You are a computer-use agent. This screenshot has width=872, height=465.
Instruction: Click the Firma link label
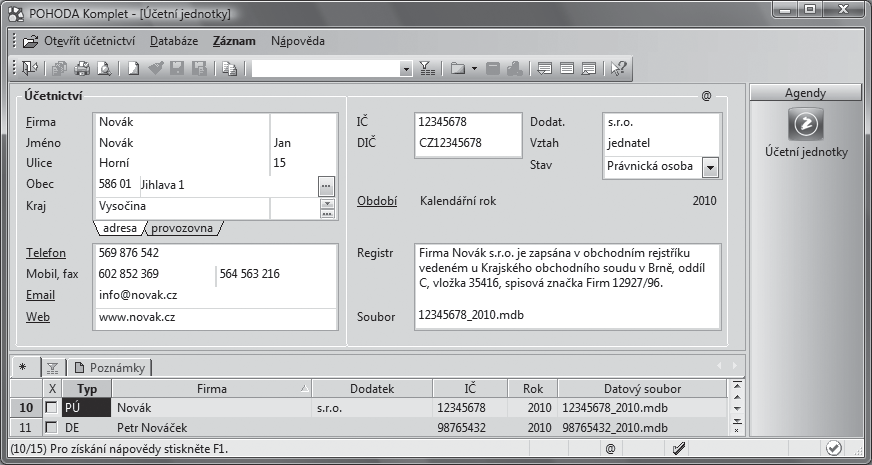tap(41, 122)
